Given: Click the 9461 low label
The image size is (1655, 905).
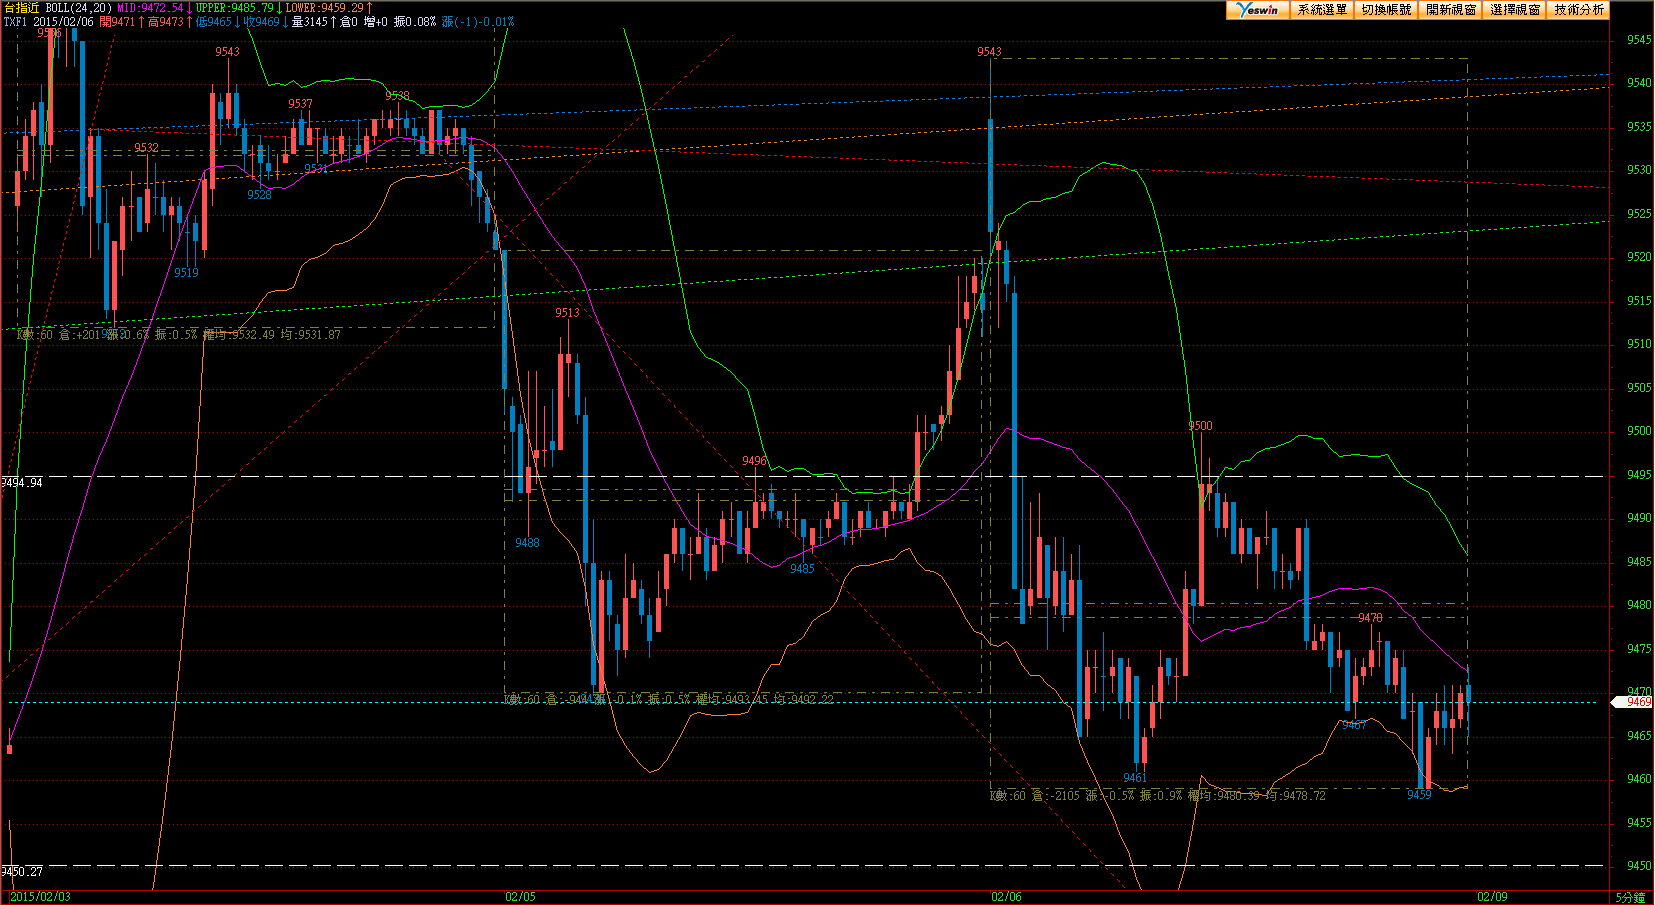Looking at the screenshot, I should click(x=1134, y=778).
